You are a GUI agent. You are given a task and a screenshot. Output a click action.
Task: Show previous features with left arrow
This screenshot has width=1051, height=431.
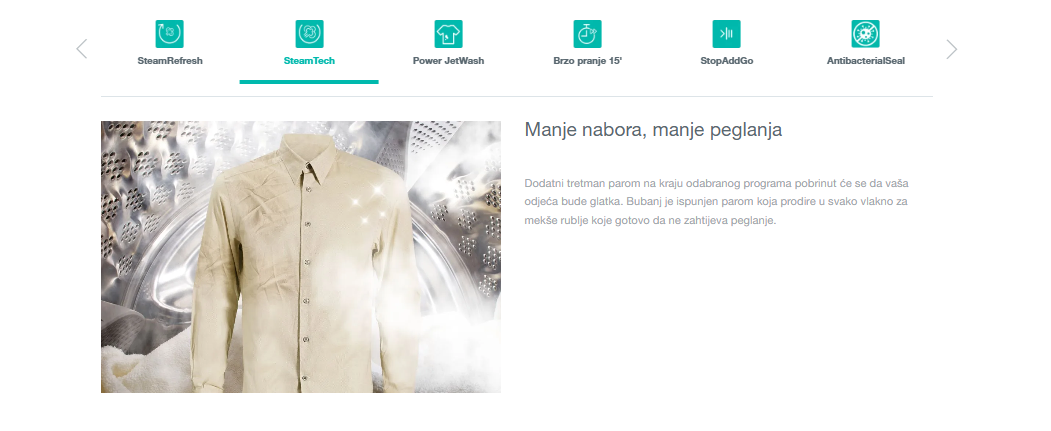[x=82, y=49]
